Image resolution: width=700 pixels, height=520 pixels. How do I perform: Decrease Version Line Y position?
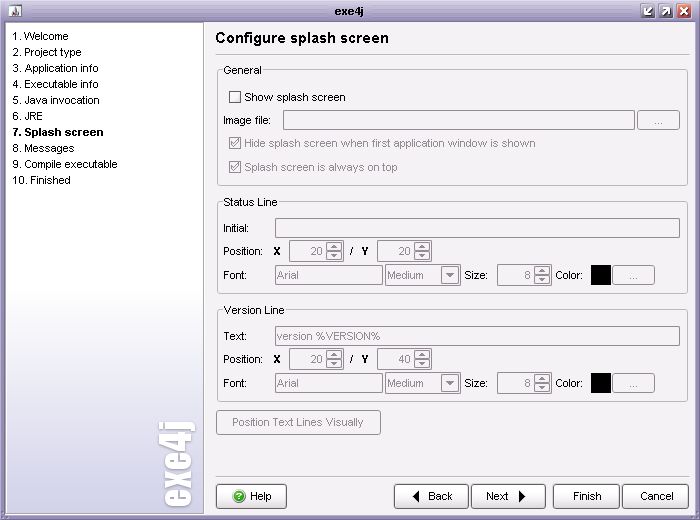pyautogui.click(x=422, y=364)
